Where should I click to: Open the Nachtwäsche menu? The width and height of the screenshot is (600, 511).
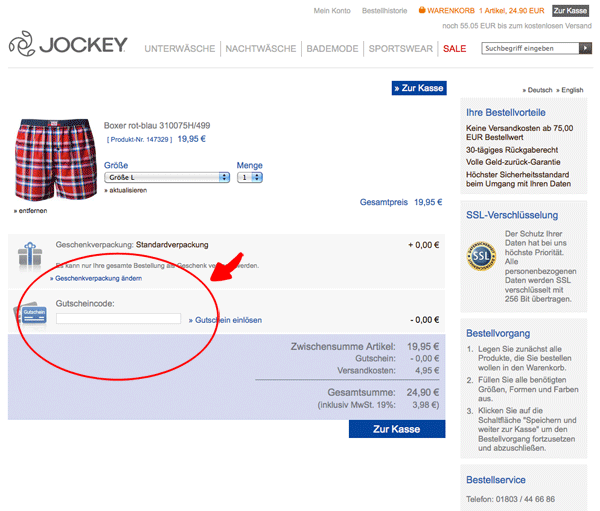point(261,49)
